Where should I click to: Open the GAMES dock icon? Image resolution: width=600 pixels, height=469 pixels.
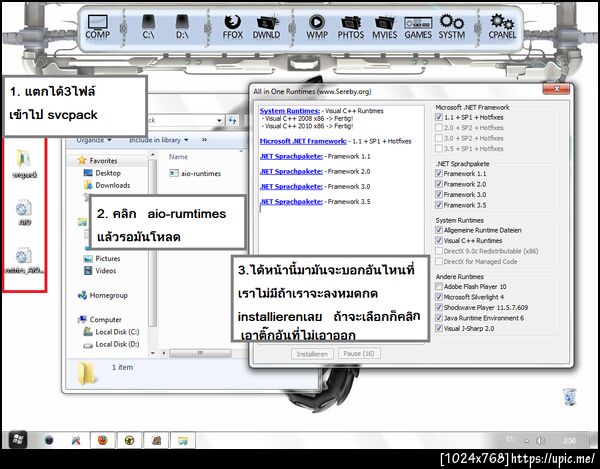[418, 27]
